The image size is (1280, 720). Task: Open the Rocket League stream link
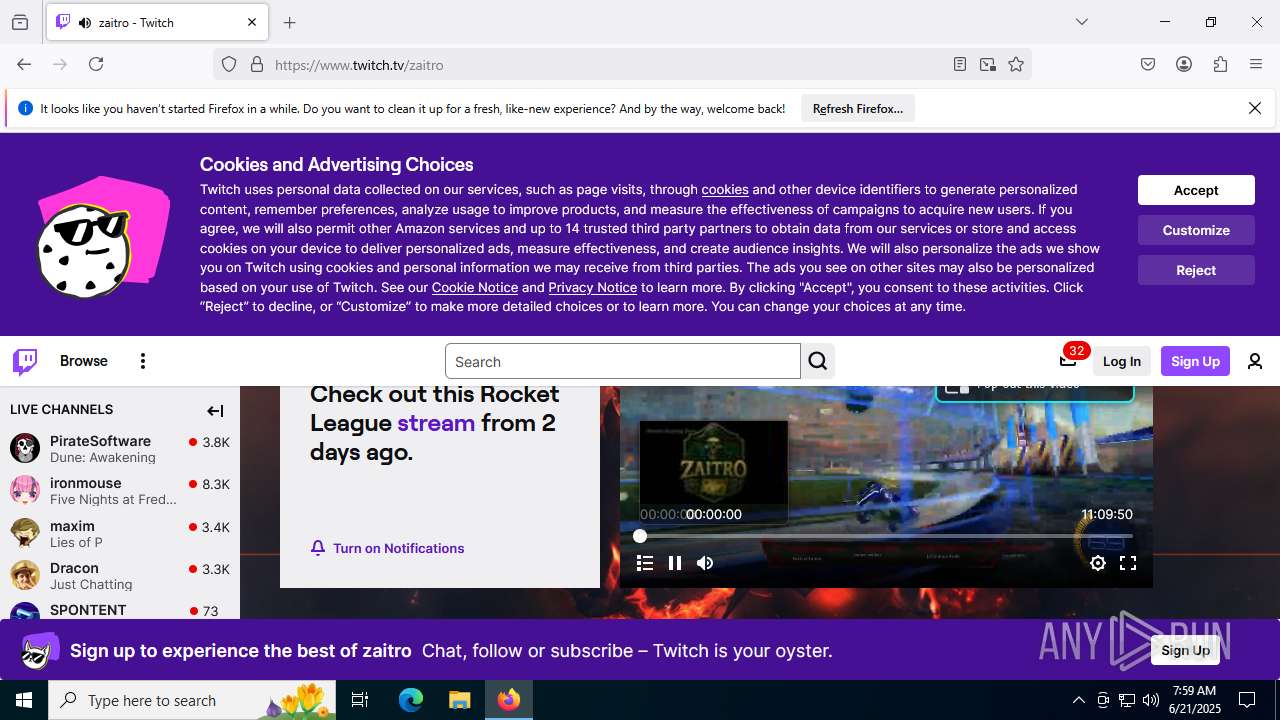436,422
